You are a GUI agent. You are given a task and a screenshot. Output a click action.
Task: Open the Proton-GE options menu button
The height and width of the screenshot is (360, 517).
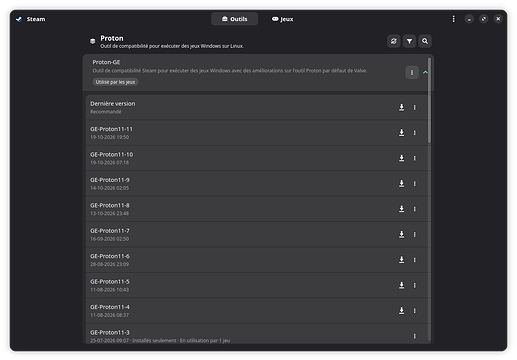coord(412,72)
